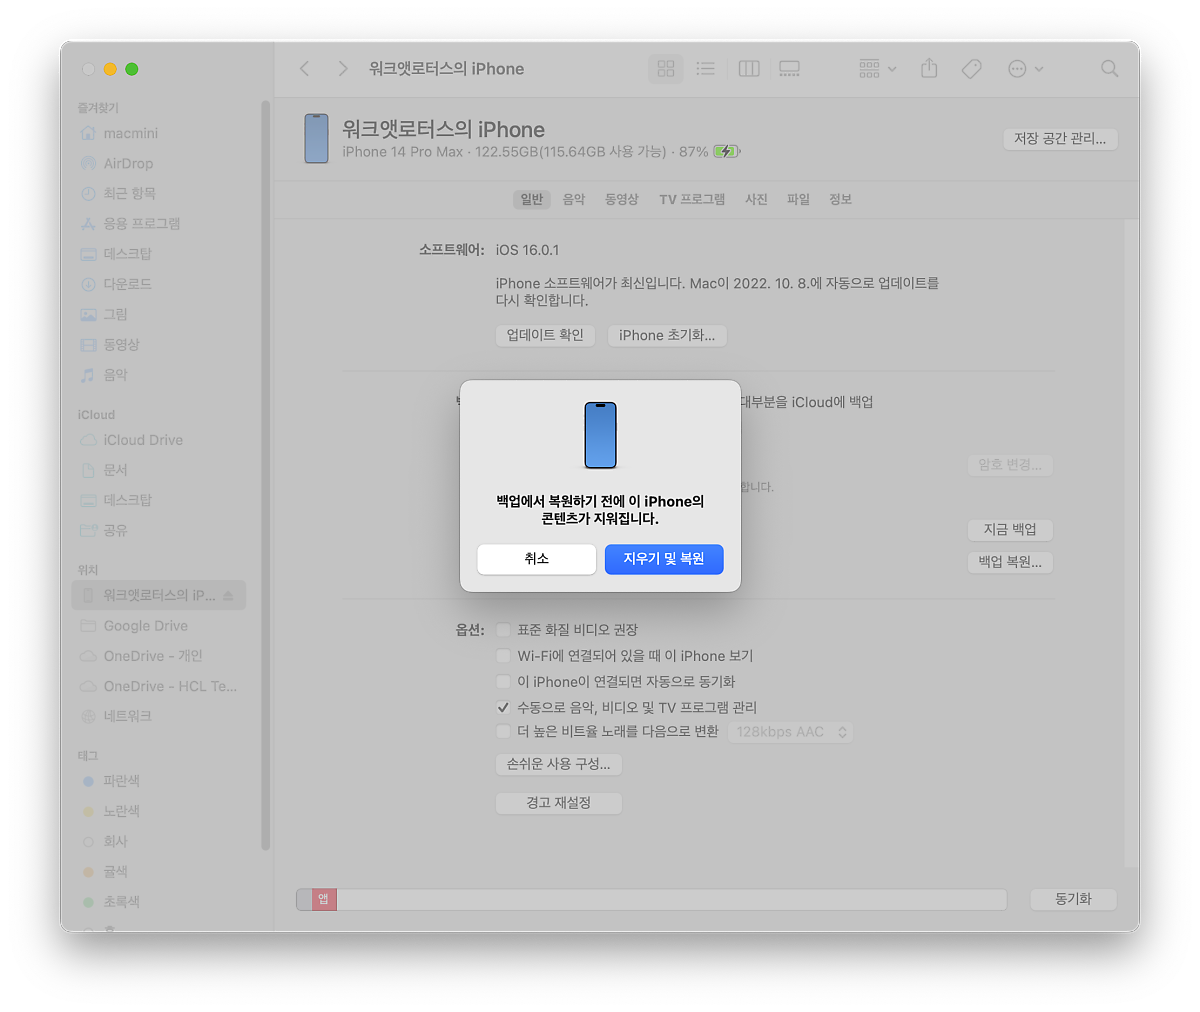The width and height of the screenshot is (1200, 1012).
Task: Toggle 연결되면 자동으로 동기화 checkbox
Action: (x=503, y=682)
